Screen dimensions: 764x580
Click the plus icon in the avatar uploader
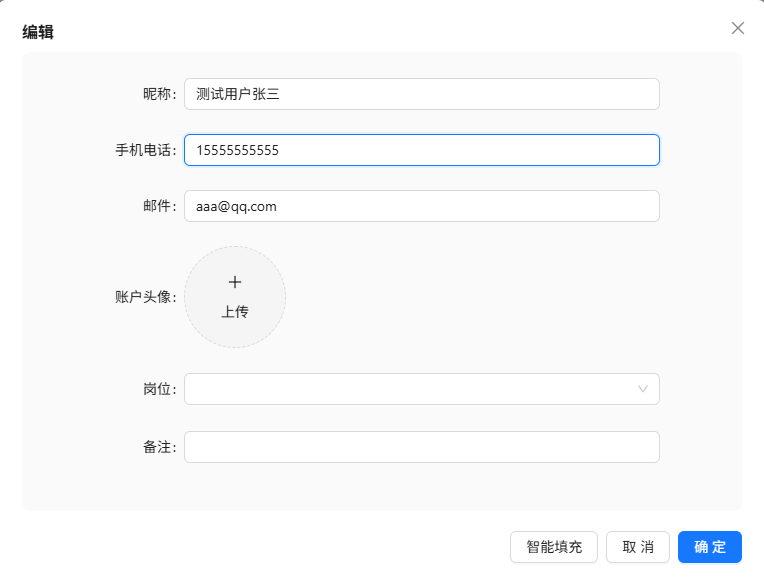coord(235,283)
